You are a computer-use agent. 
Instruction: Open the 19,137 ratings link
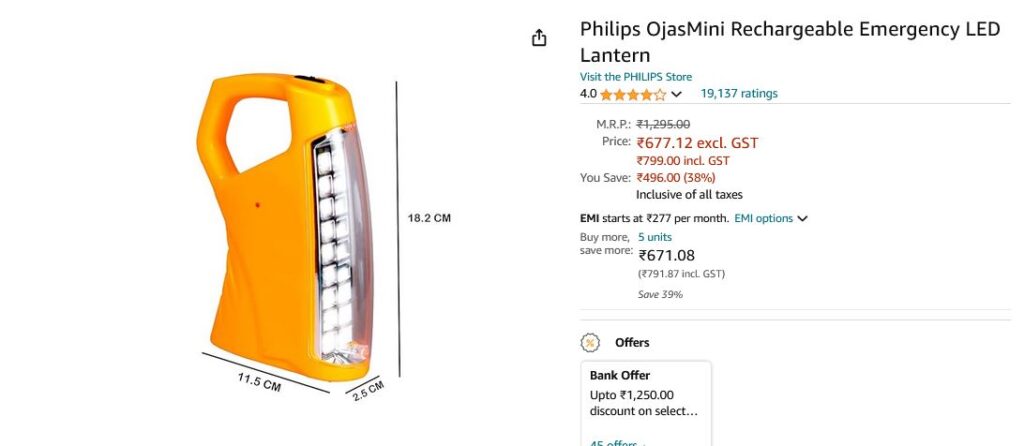[738, 94]
